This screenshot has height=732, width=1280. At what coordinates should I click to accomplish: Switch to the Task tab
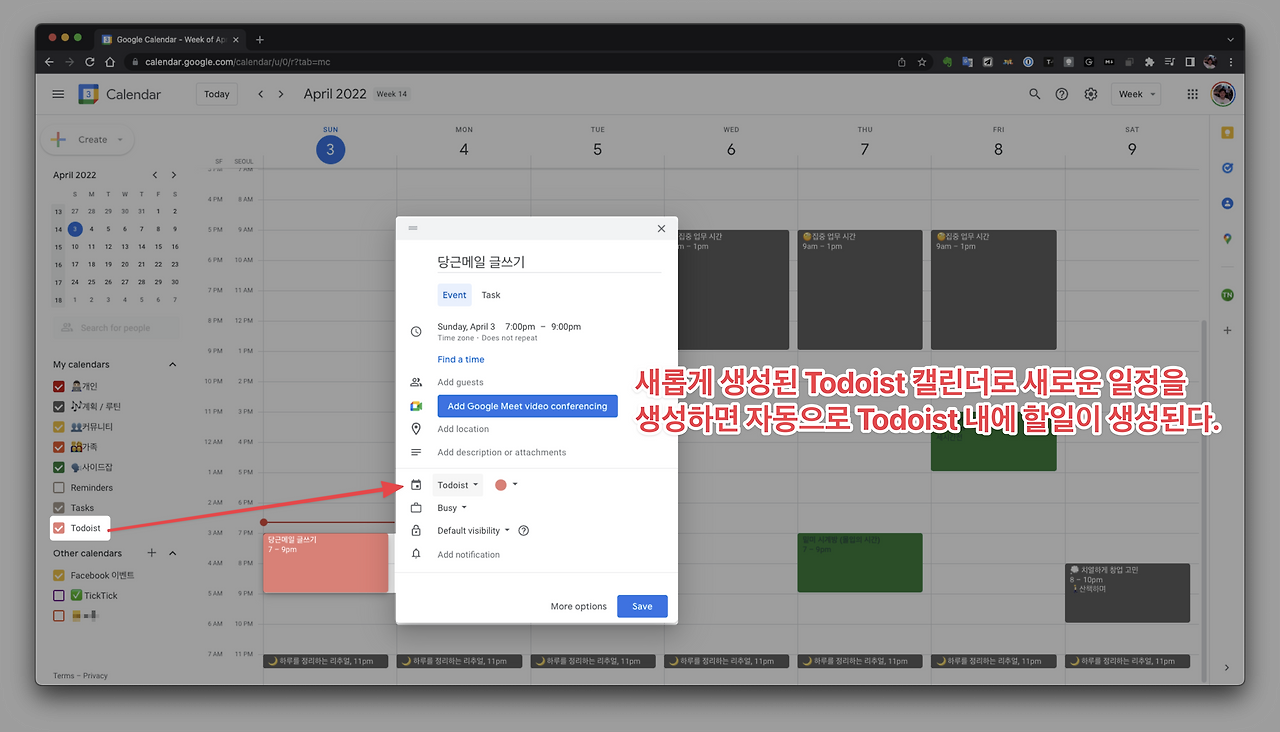click(x=491, y=295)
